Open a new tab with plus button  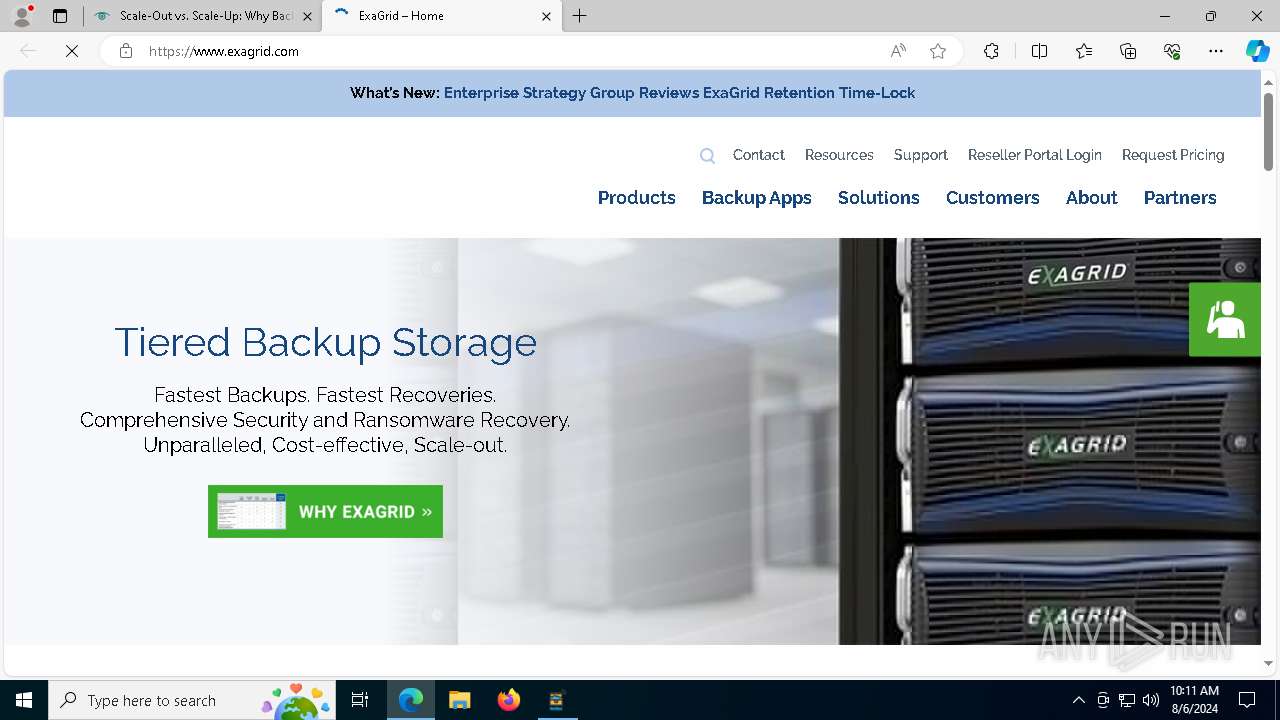580,16
